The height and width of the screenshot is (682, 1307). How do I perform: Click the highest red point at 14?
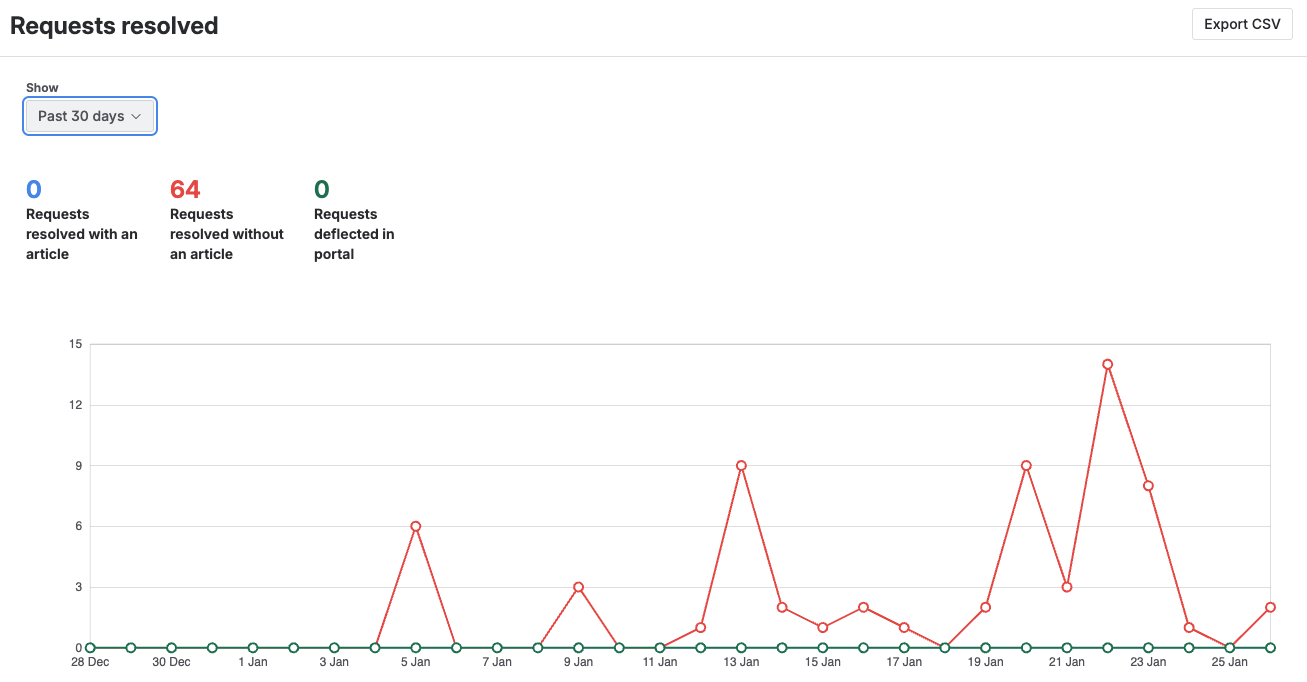coord(1107,364)
